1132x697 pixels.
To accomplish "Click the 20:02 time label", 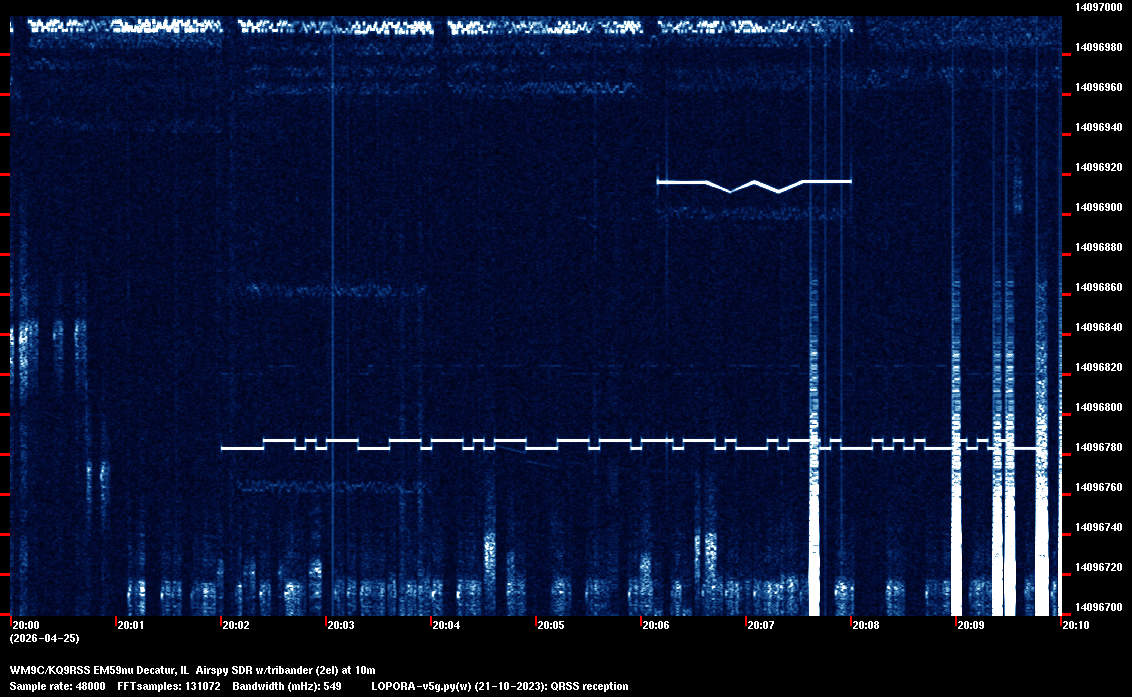I will click(x=235, y=625).
